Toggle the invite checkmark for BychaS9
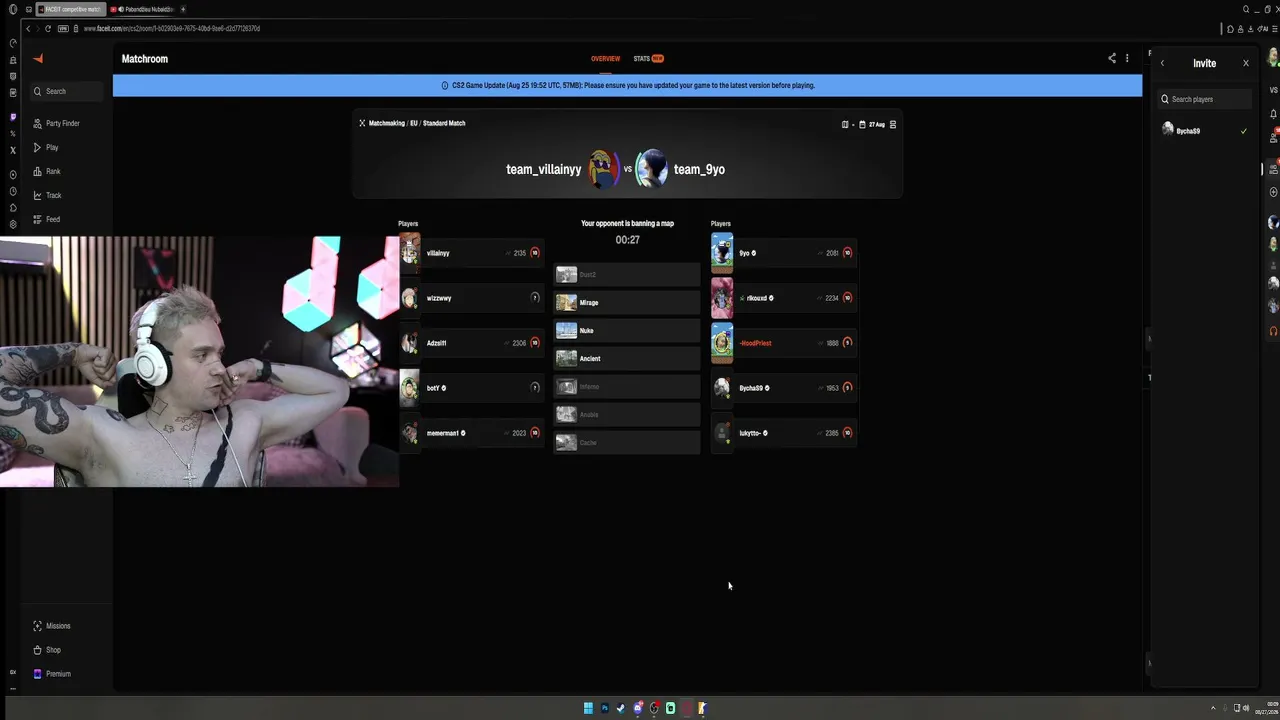1280x720 pixels. [x=1244, y=131]
